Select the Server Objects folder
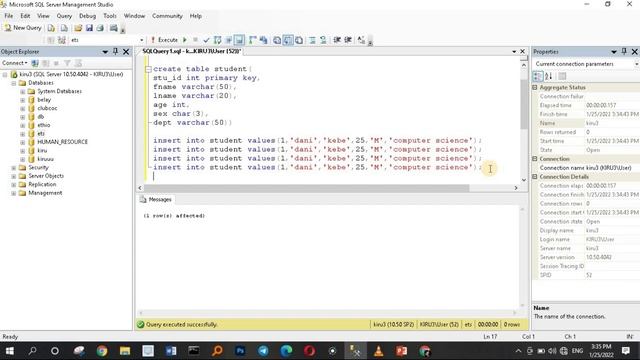 46,176
